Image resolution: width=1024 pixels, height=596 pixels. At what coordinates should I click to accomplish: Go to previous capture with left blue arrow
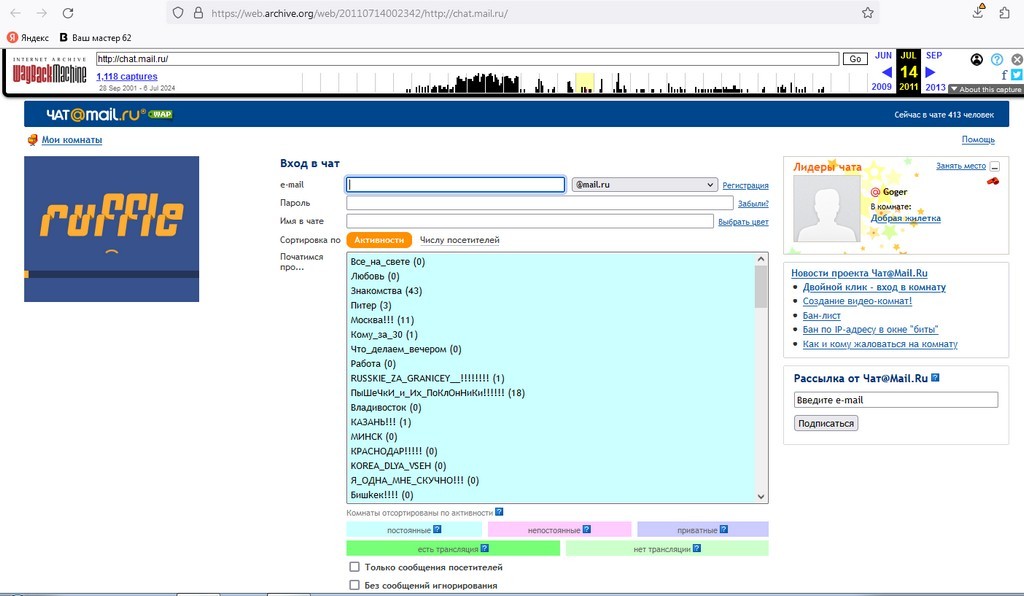pos(886,72)
